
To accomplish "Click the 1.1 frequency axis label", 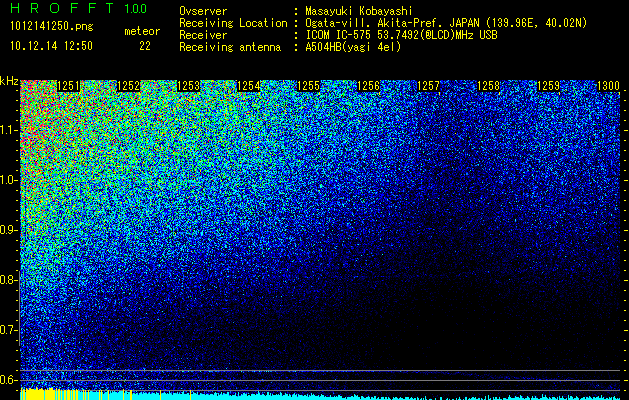I will coord(9,130).
